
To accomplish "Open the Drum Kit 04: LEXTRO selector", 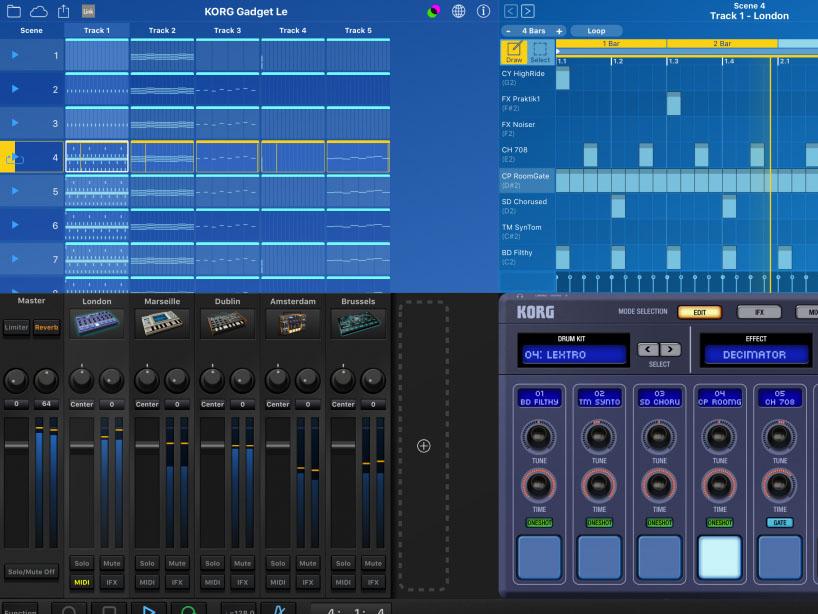I will coord(574,354).
